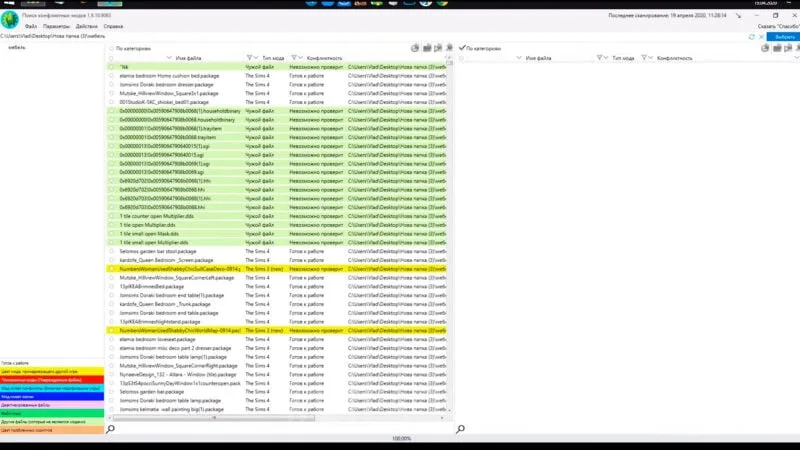Open the Действия menu
Screen dimensions: 800x450
(87, 26)
